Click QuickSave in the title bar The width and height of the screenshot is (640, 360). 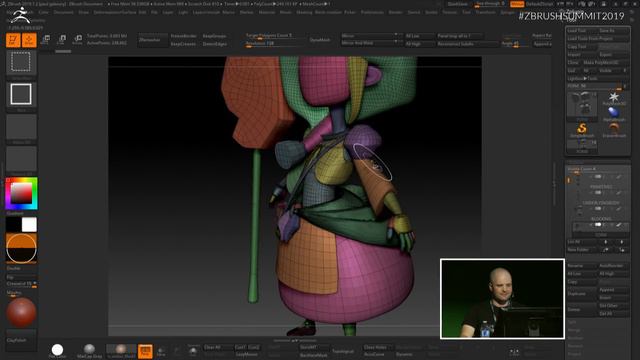[458, 4]
